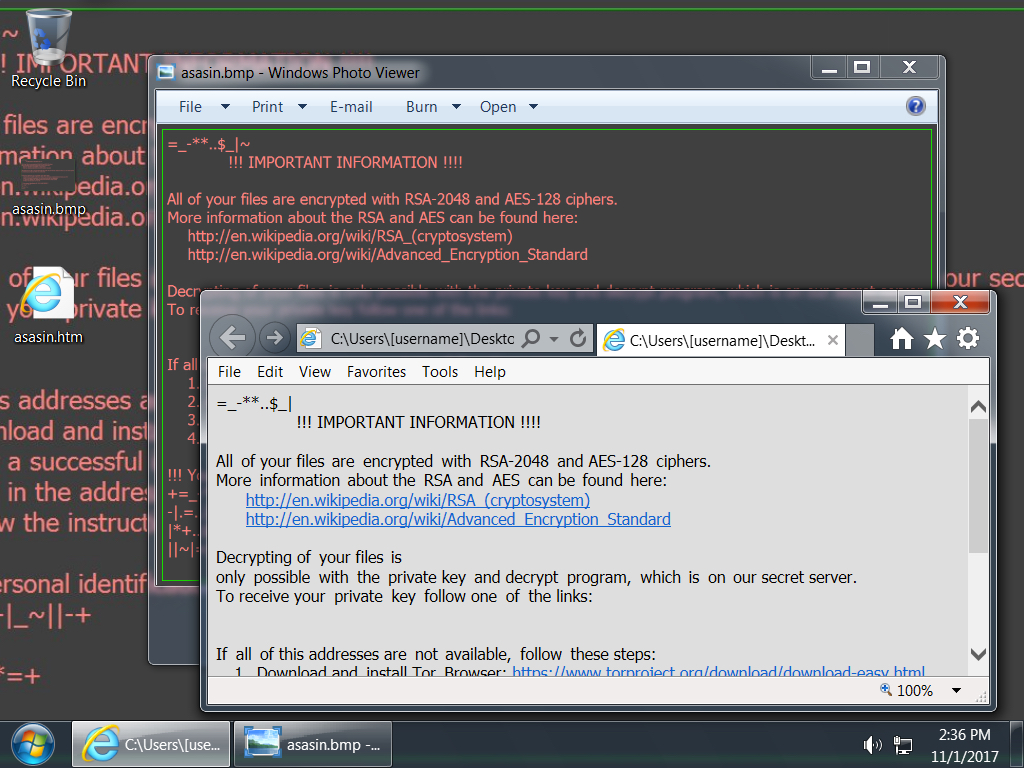This screenshot has width=1024, height=768.
Task: Click the Show desktop strip on taskbar
Action: pos(1016,744)
